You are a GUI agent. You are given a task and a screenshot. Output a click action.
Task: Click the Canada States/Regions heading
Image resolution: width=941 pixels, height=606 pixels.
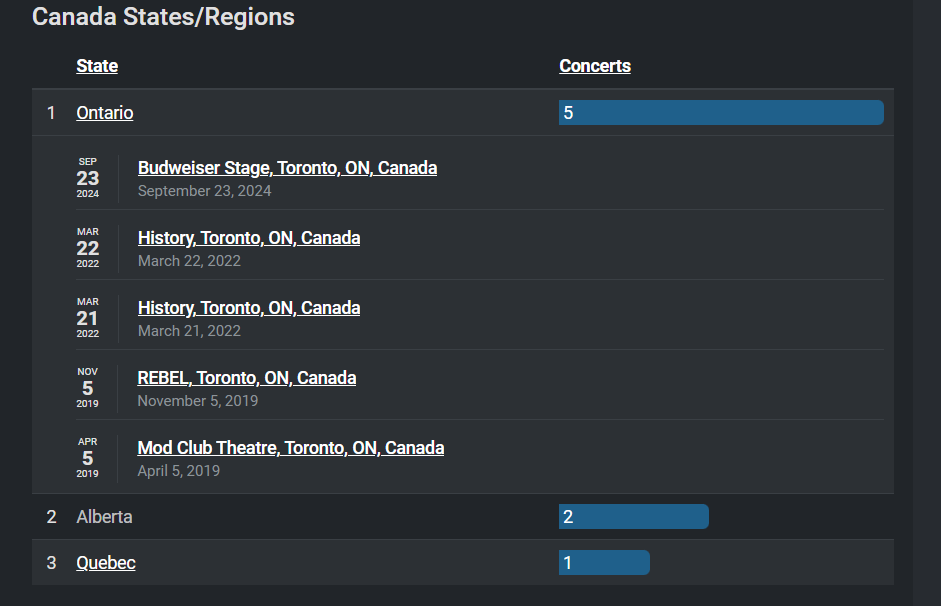[163, 16]
